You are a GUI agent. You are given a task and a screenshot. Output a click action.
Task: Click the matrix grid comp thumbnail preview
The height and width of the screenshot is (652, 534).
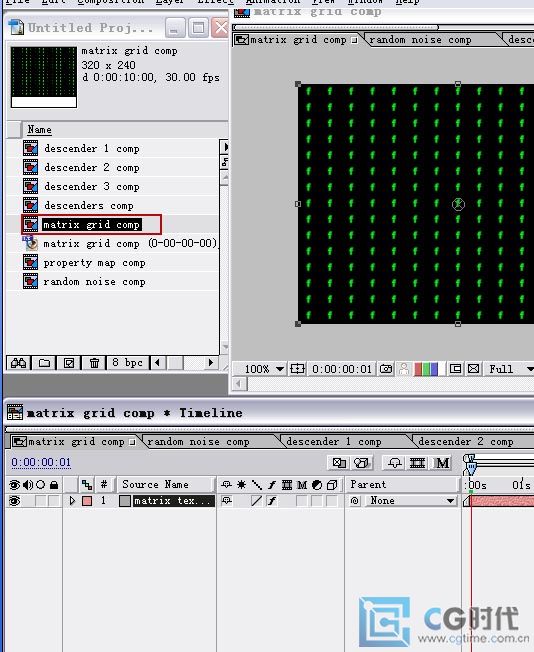44,77
